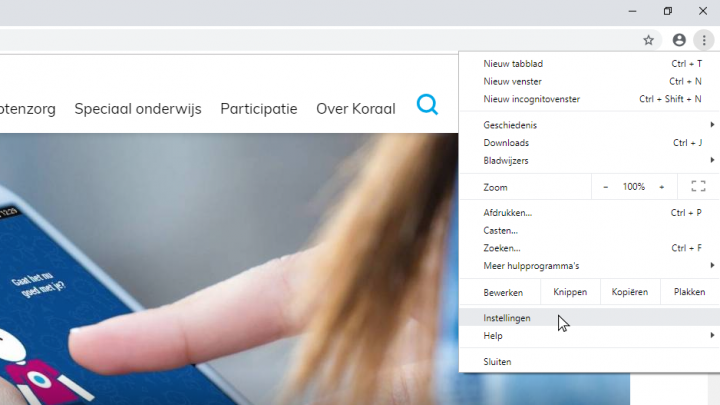Choose Afdrukken... in the menu

pyautogui.click(x=590, y=213)
